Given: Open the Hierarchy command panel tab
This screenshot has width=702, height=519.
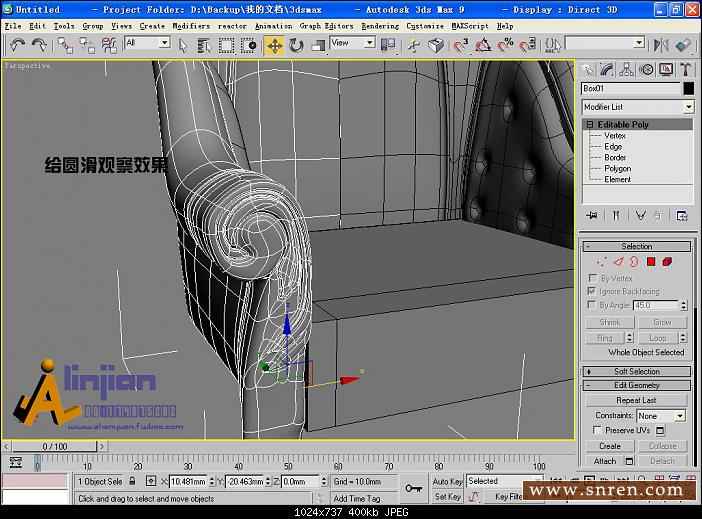Looking at the screenshot, I should click(628, 69).
